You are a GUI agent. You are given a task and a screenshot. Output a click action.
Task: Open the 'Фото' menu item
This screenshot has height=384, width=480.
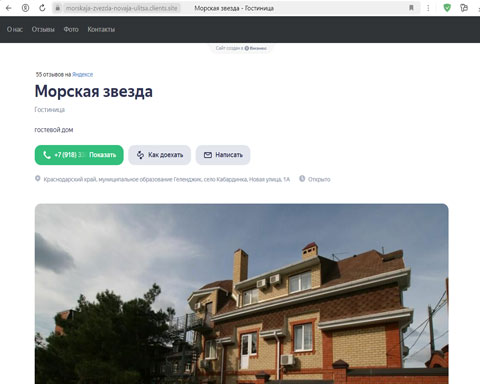(x=71, y=29)
